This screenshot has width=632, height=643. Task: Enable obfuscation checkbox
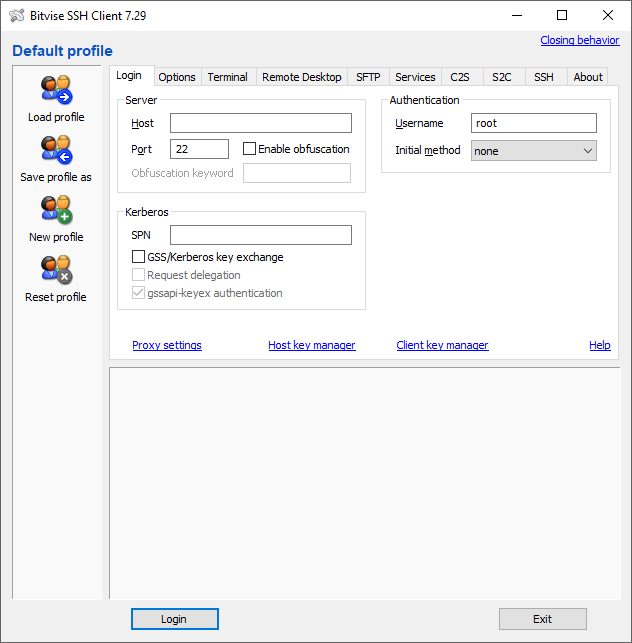pos(249,148)
